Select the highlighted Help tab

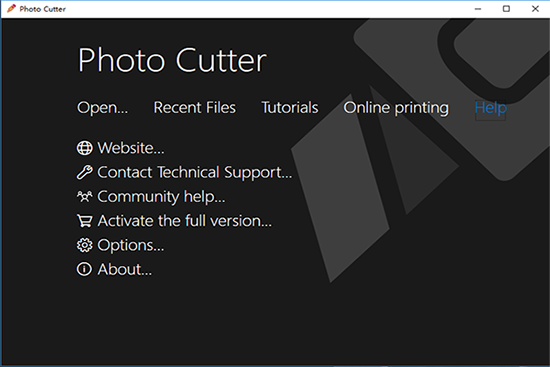tap(490, 108)
